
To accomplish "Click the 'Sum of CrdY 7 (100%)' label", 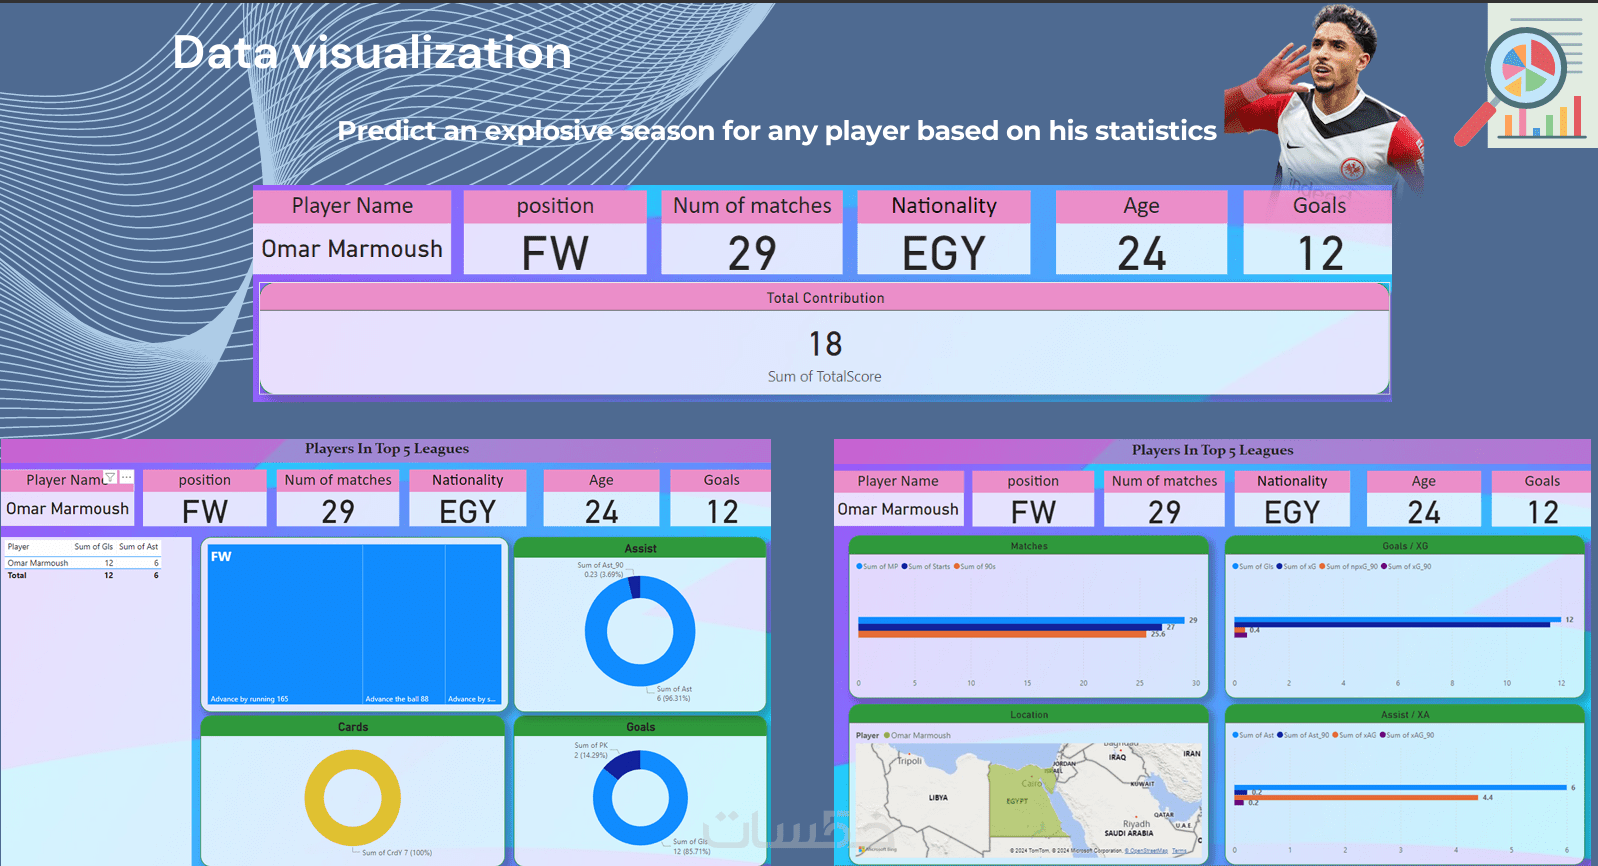I will pyautogui.click(x=397, y=853).
